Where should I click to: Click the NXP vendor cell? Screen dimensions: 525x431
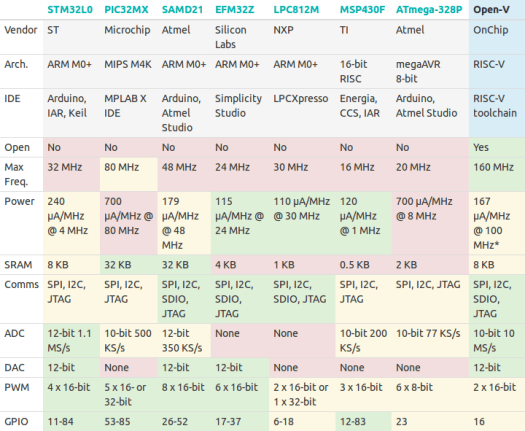tap(302, 37)
